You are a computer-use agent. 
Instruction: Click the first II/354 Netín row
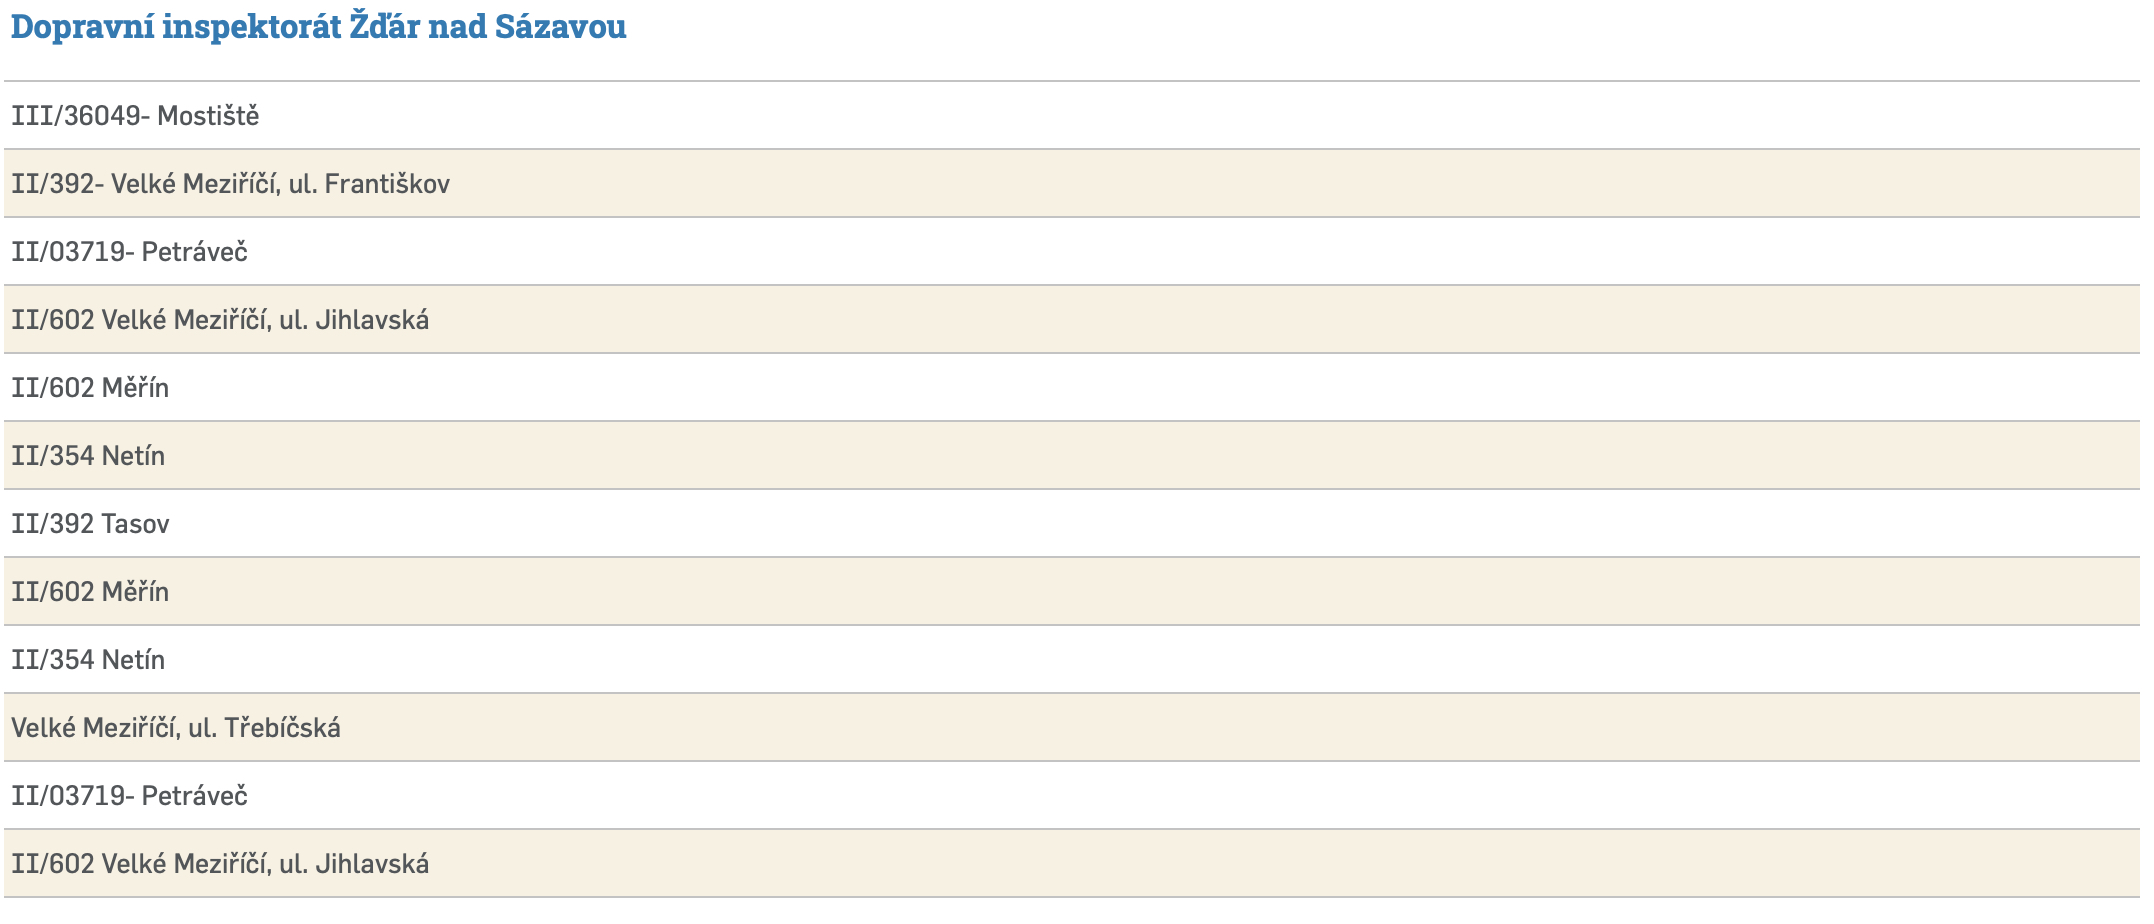point(88,456)
